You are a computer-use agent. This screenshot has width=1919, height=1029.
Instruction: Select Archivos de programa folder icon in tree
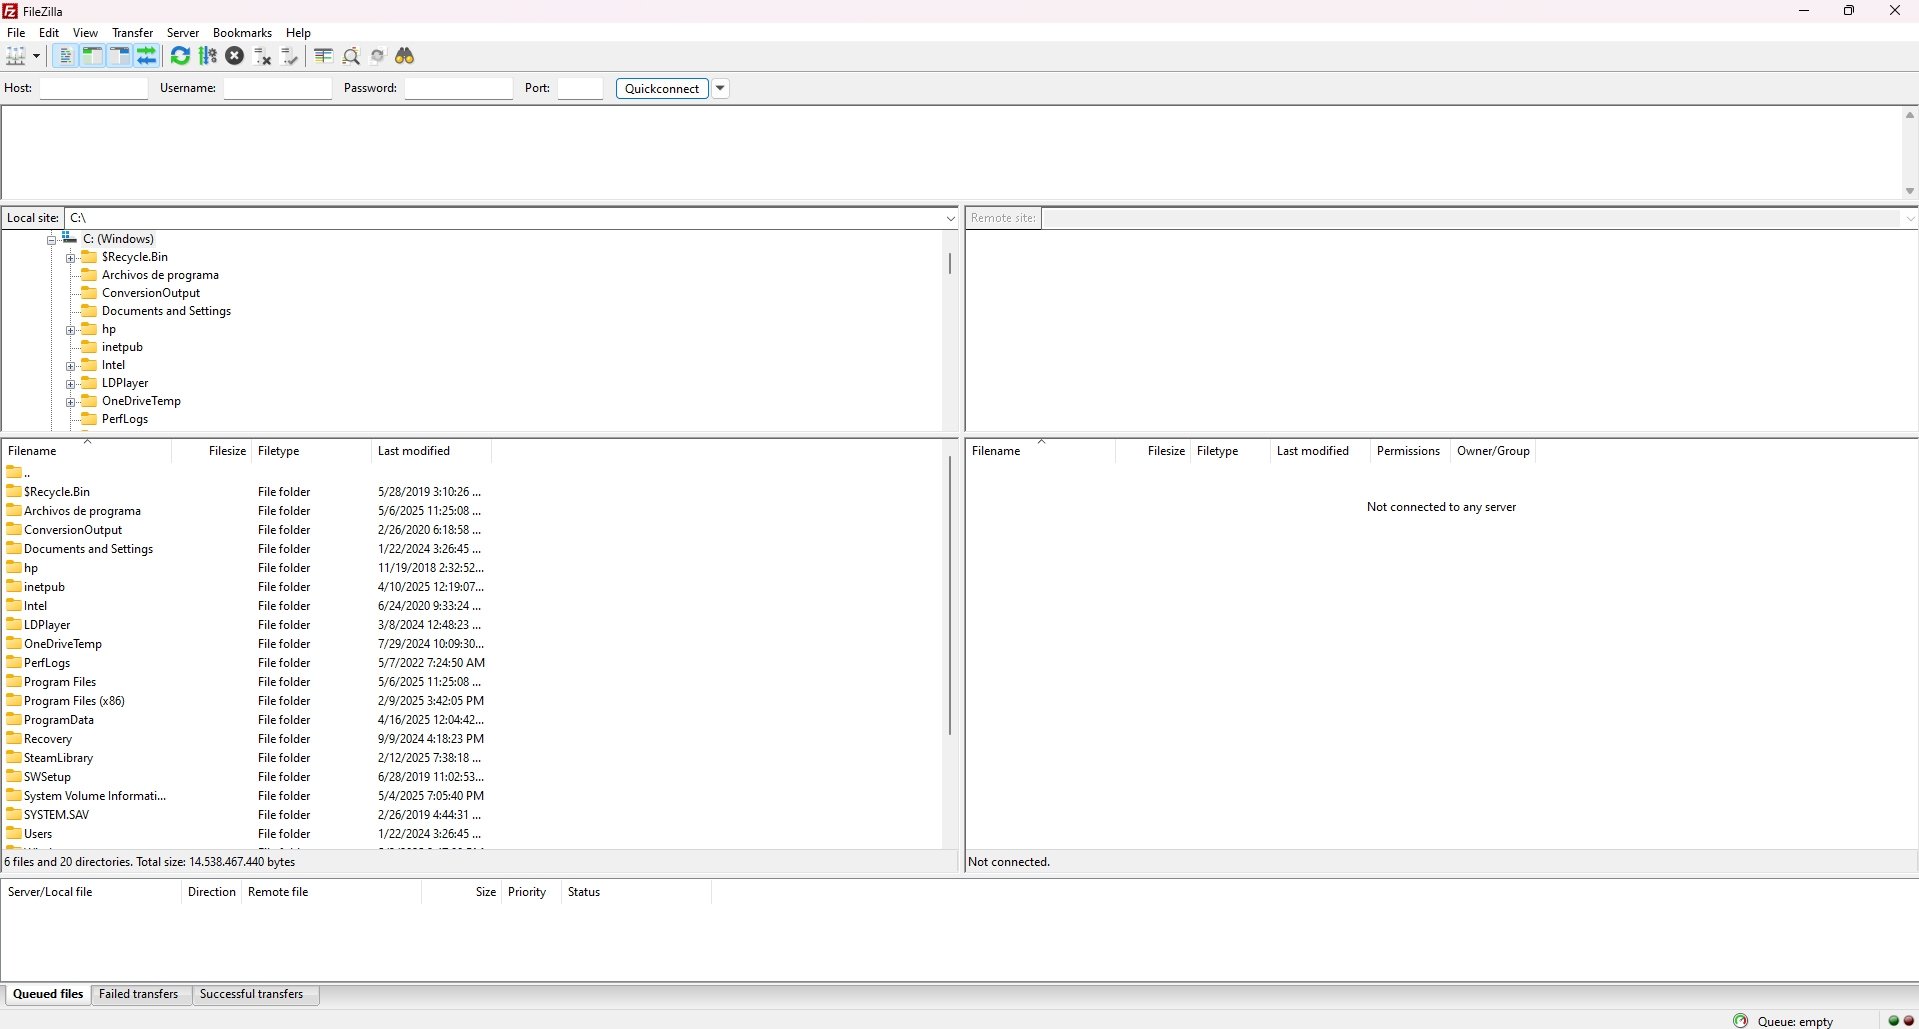point(89,275)
